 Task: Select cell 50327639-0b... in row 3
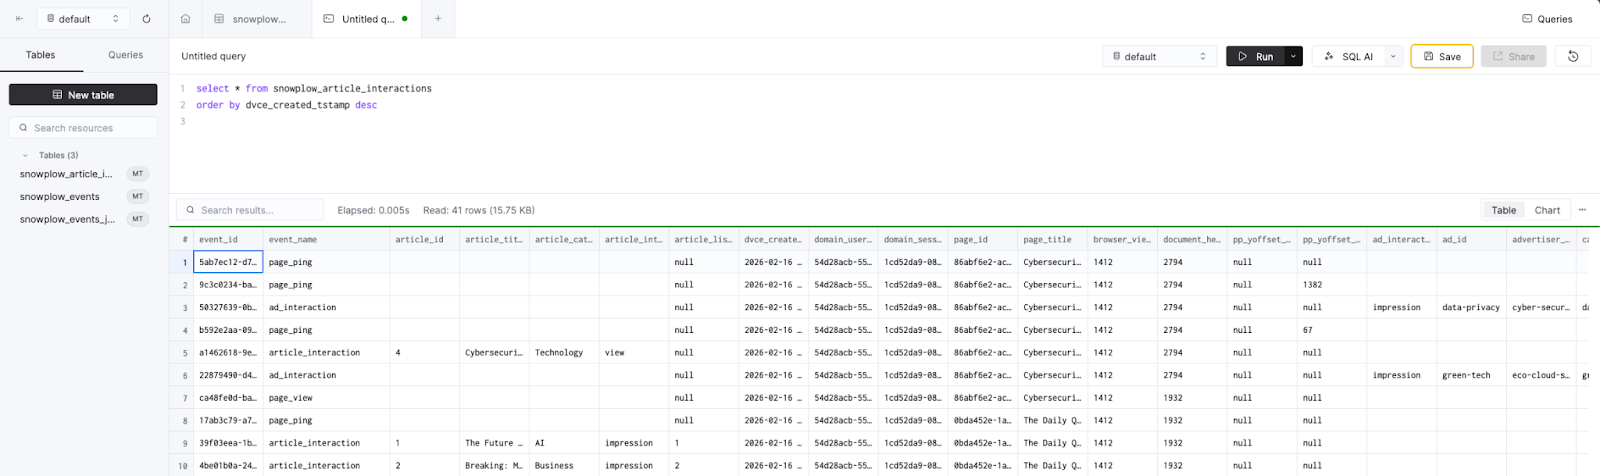(228, 307)
